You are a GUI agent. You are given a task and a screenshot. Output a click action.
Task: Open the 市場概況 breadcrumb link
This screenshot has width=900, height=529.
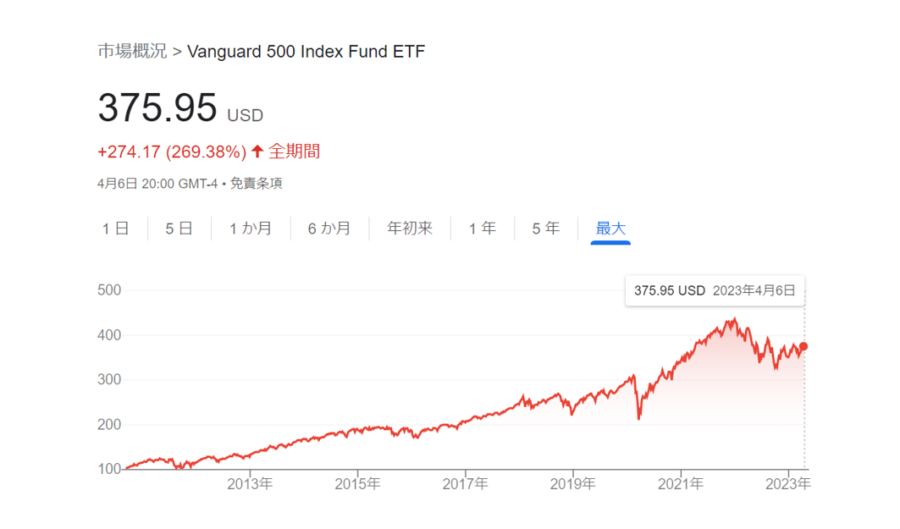tap(132, 51)
